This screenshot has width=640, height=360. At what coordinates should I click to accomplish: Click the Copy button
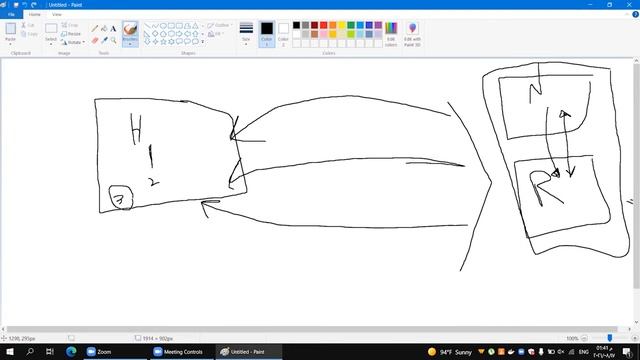29,34
